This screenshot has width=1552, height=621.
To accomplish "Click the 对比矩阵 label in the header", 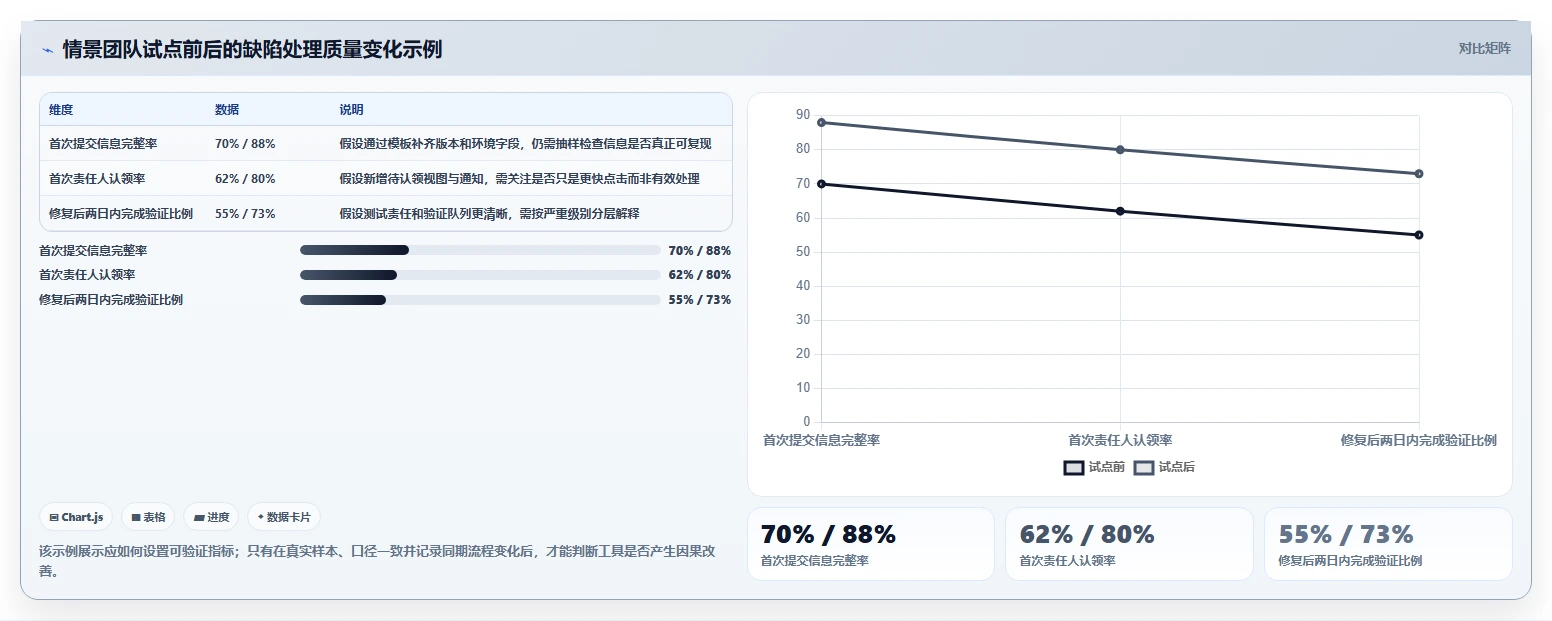I will point(1485,48).
